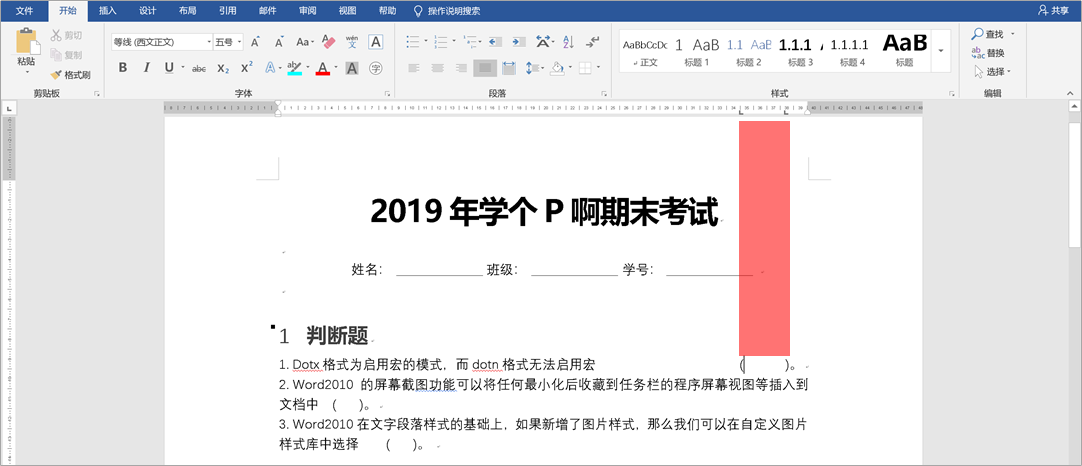Toggle superscript X²
The image size is (1082, 466).
246,68
